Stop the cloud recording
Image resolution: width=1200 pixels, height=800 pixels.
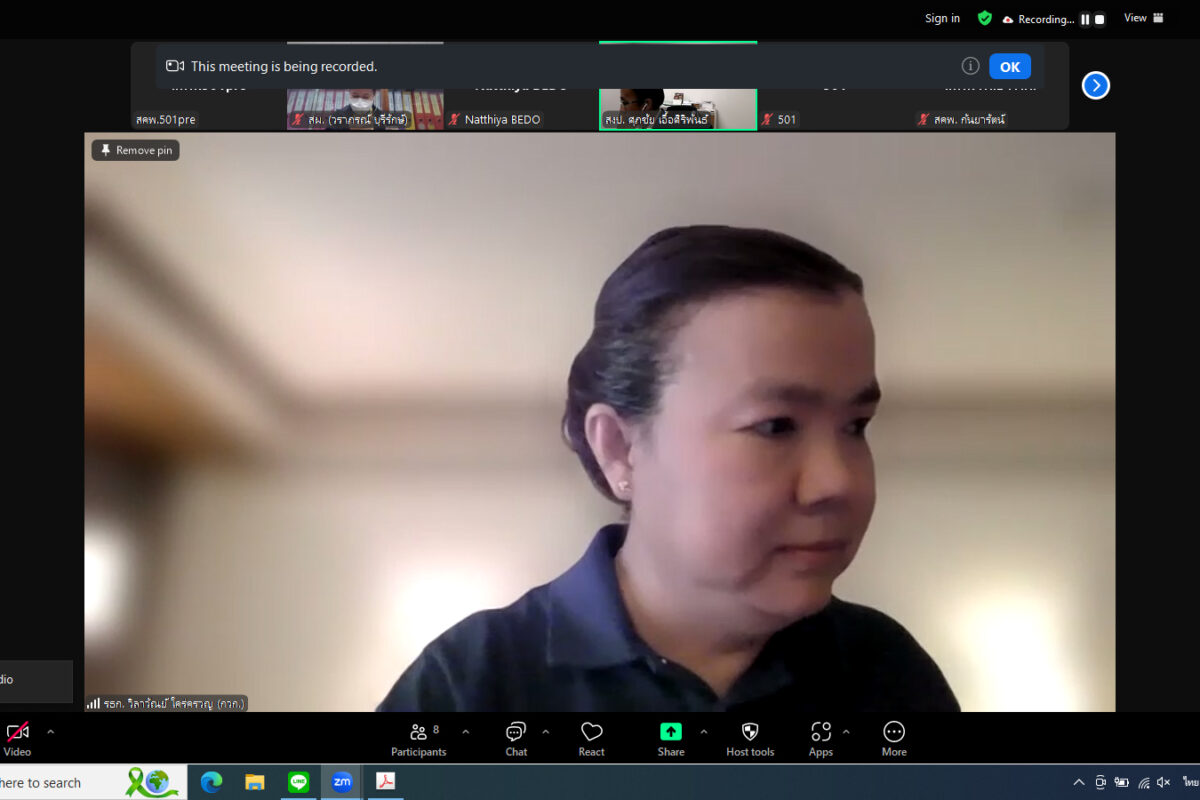[x=1100, y=19]
